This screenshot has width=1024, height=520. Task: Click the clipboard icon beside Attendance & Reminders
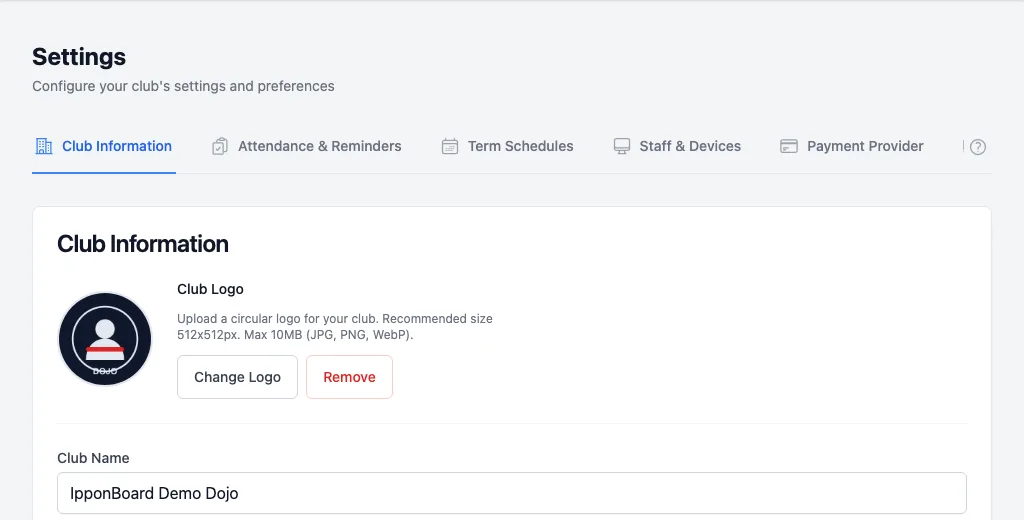(x=220, y=146)
